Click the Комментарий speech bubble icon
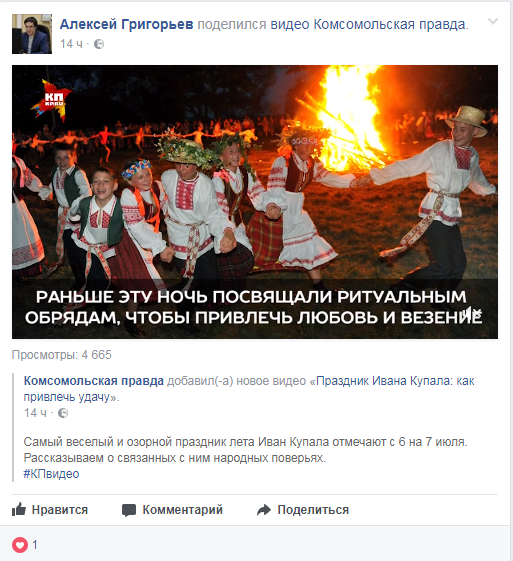Screen dimensions: 513x561 click(129, 510)
